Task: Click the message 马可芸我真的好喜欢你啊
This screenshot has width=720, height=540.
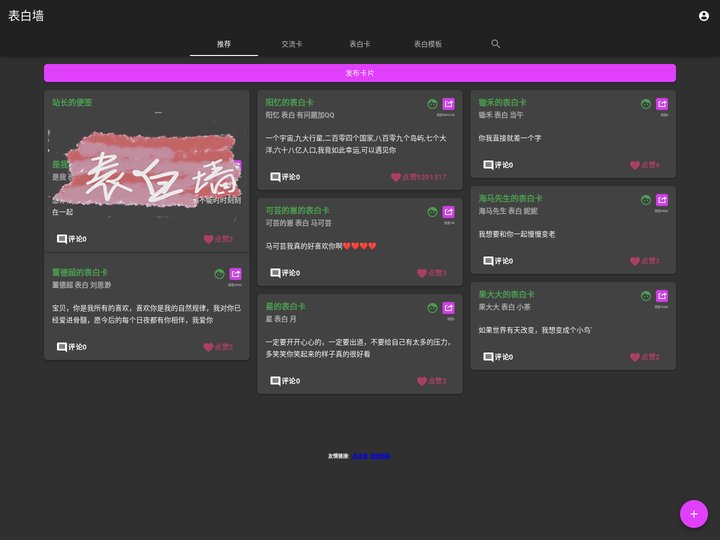Action: pos(321,246)
